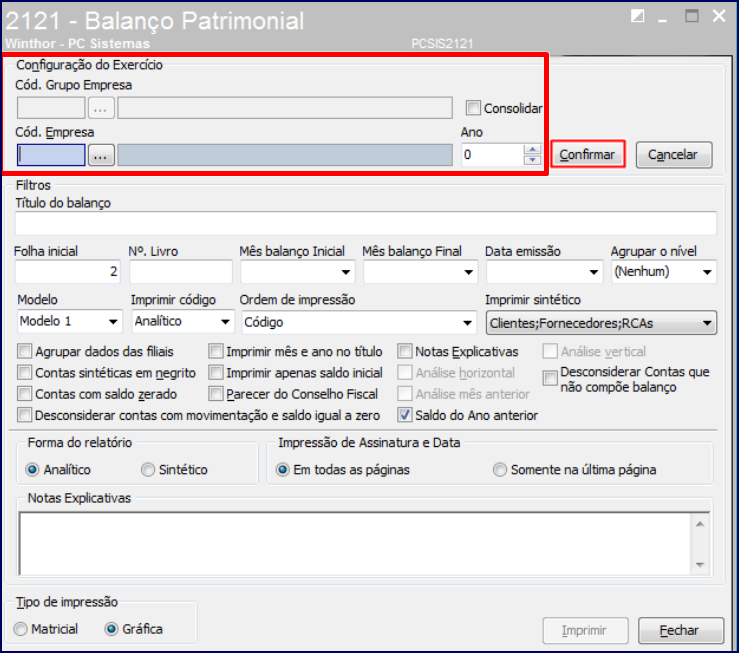Click the Imprimir button
This screenshot has width=739, height=653.
(585, 630)
